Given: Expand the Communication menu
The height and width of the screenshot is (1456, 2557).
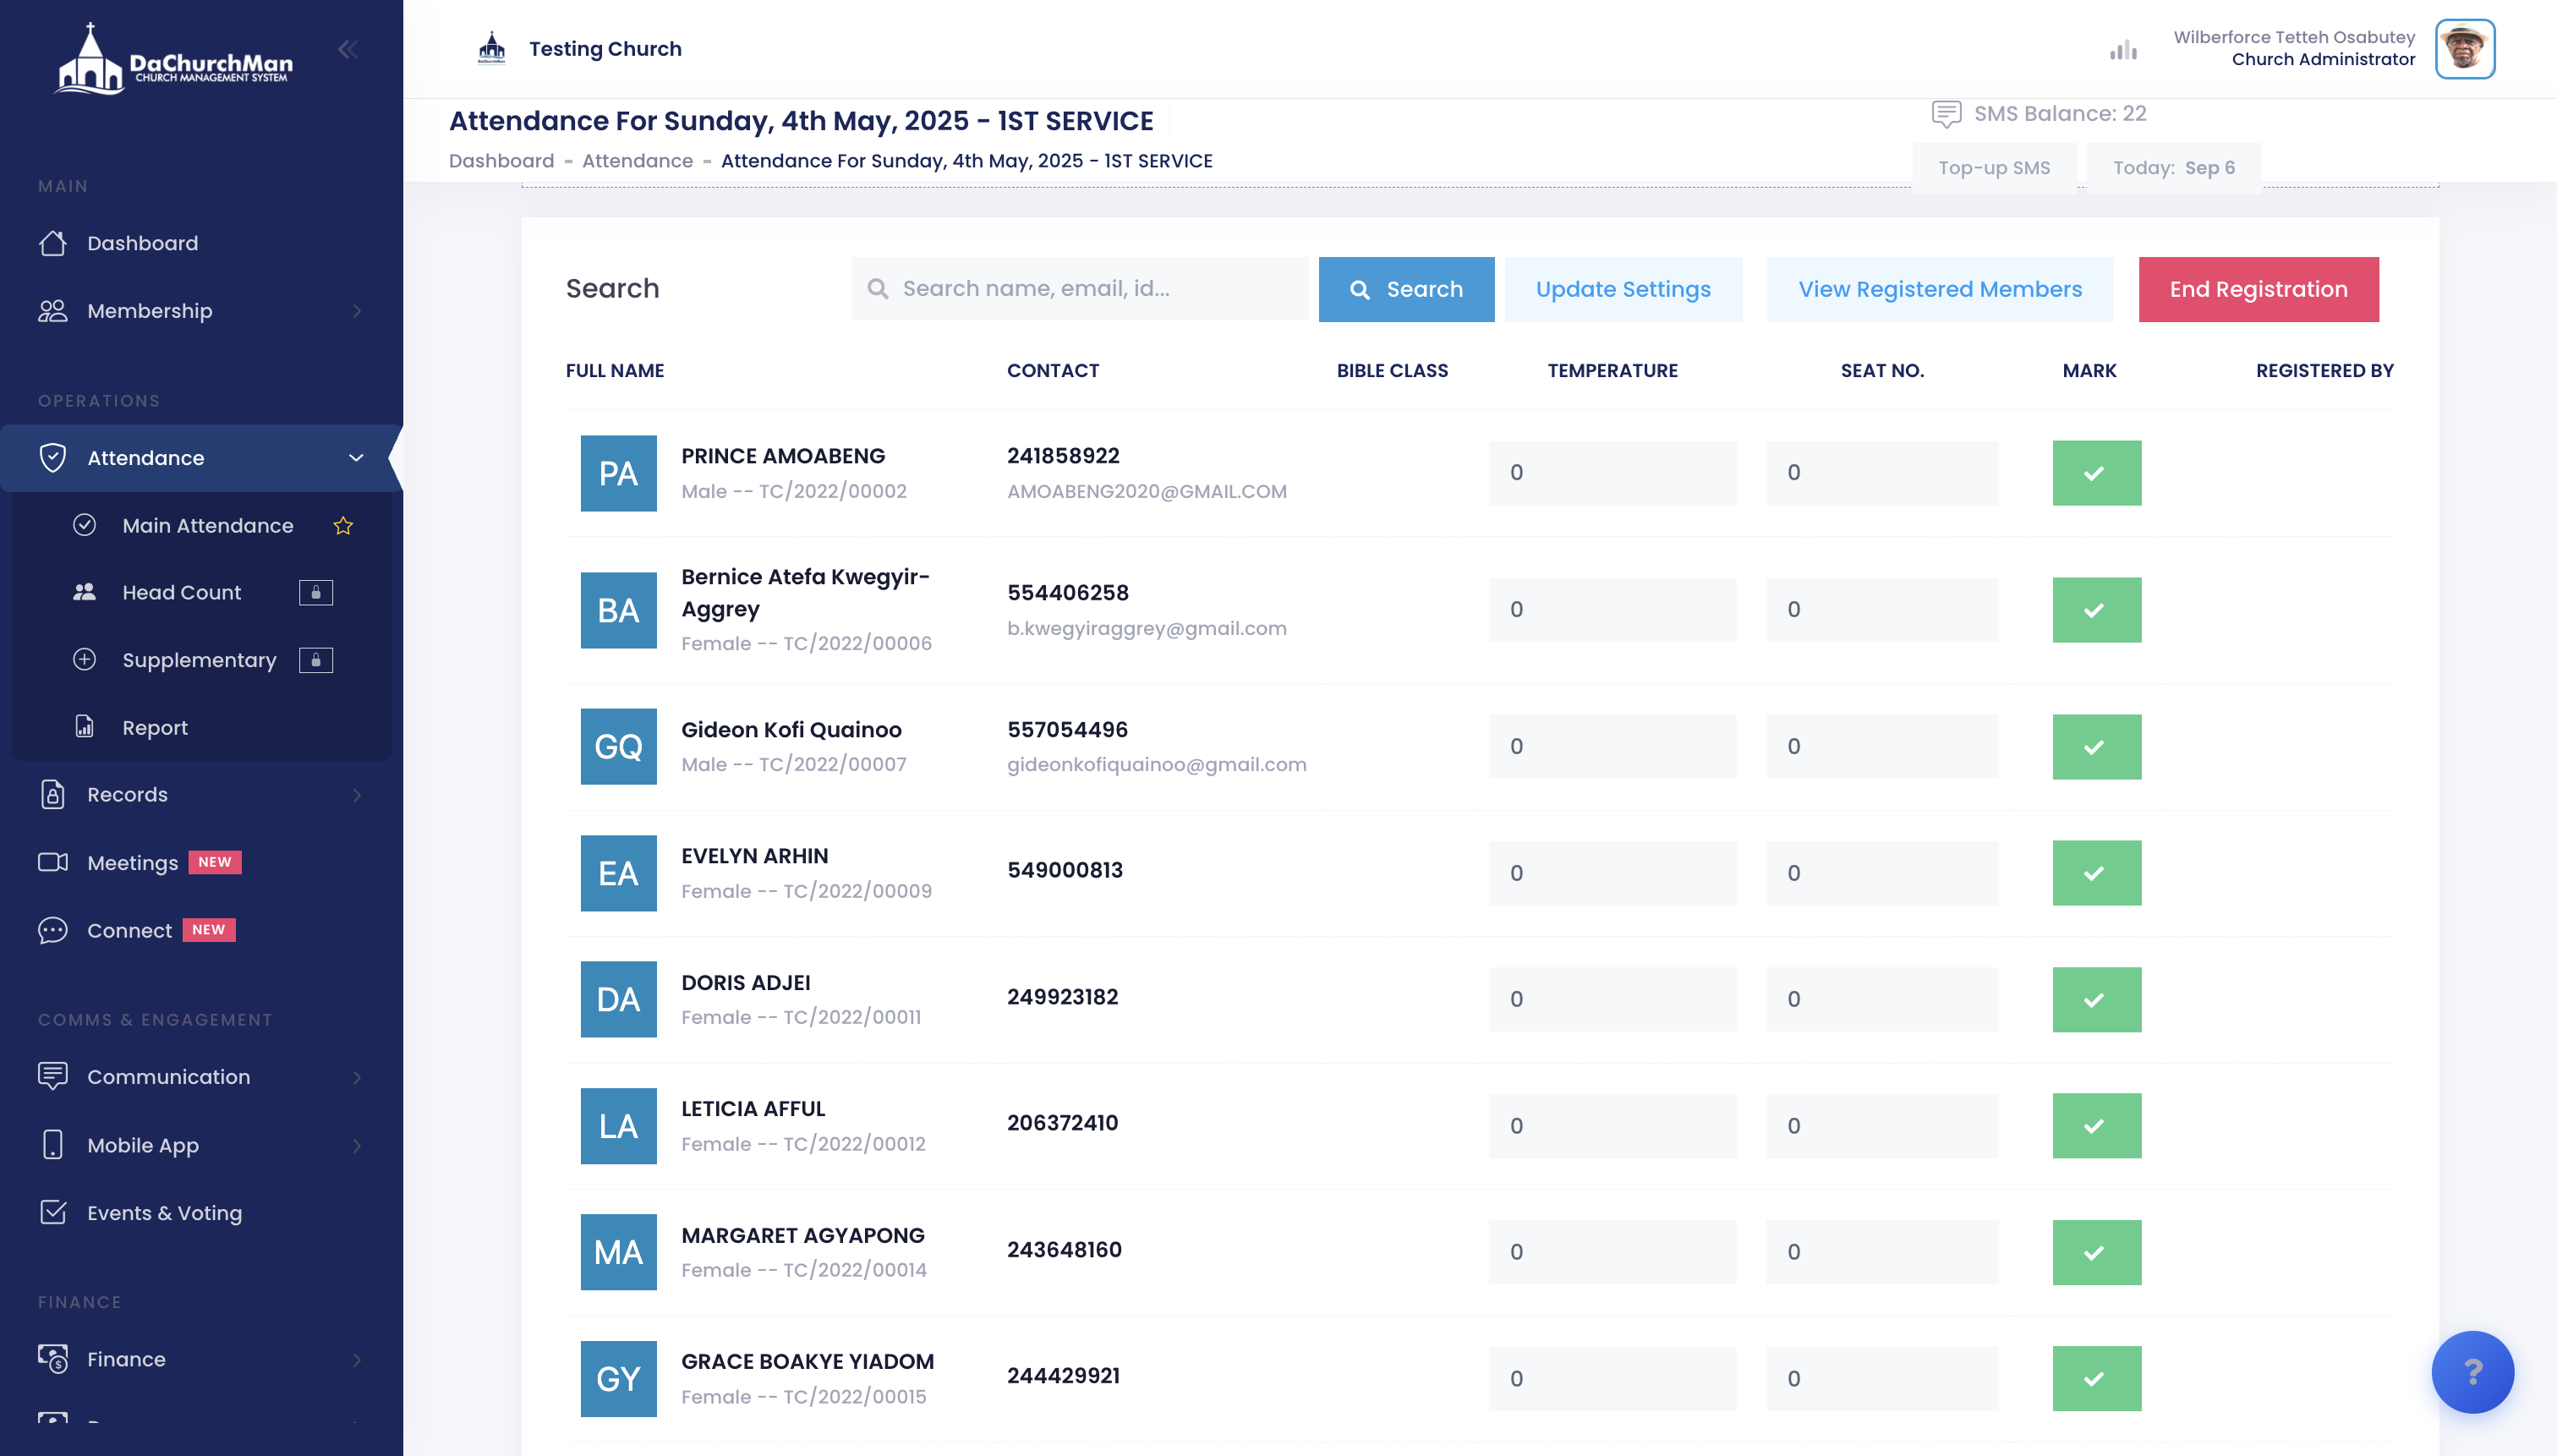Looking at the screenshot, I should click(201, 1077).
